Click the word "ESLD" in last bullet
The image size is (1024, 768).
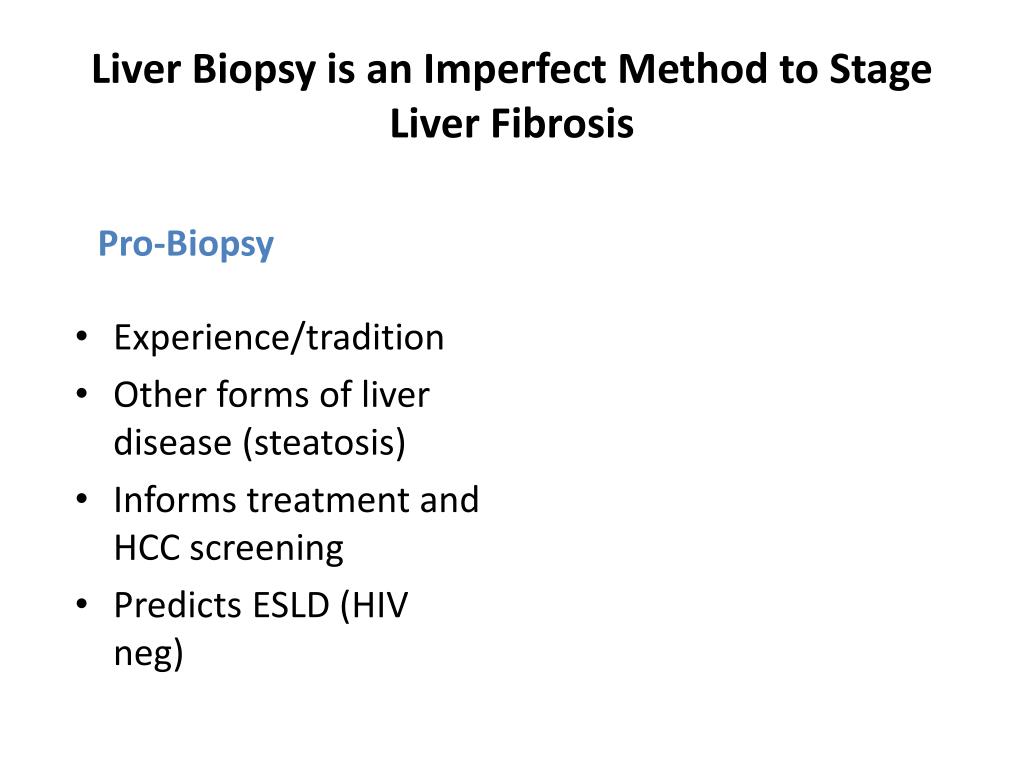pos(291,605)
